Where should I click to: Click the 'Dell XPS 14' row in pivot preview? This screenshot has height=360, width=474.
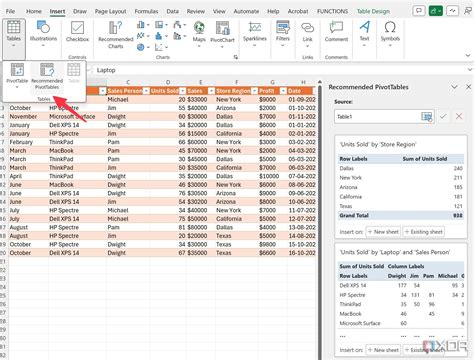click(401, 286)
